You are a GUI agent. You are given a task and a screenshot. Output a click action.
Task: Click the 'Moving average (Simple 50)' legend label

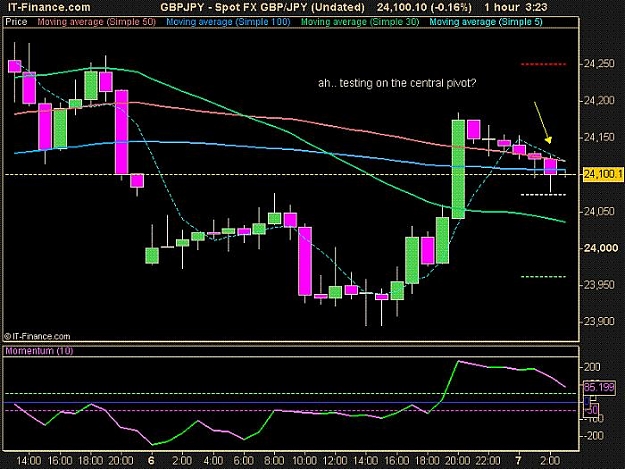click(96, 22)
